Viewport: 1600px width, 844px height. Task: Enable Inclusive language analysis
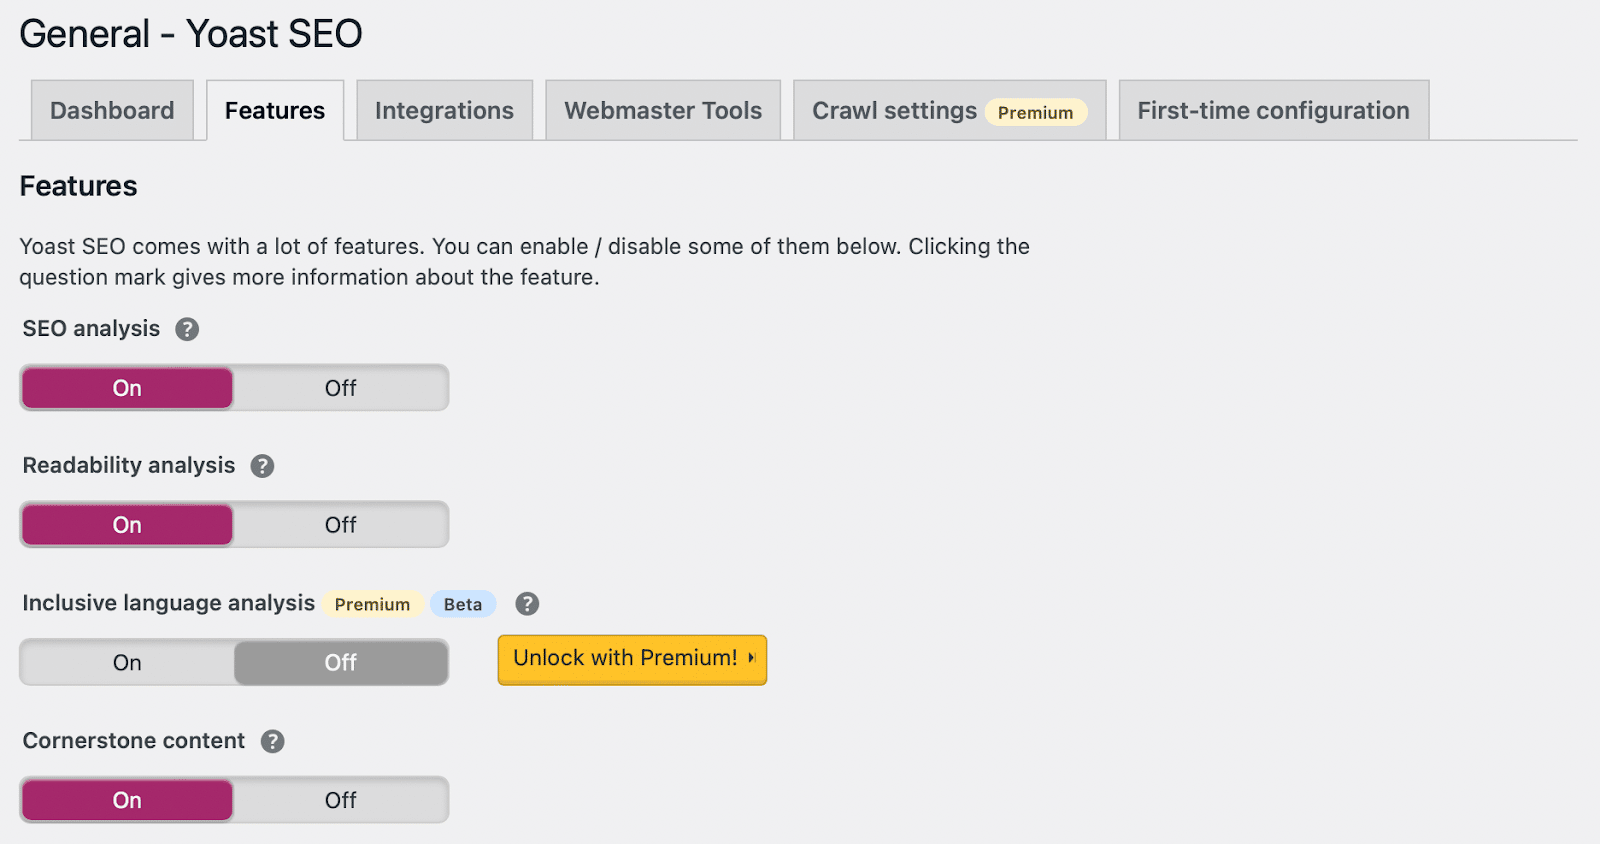point(126,662)
